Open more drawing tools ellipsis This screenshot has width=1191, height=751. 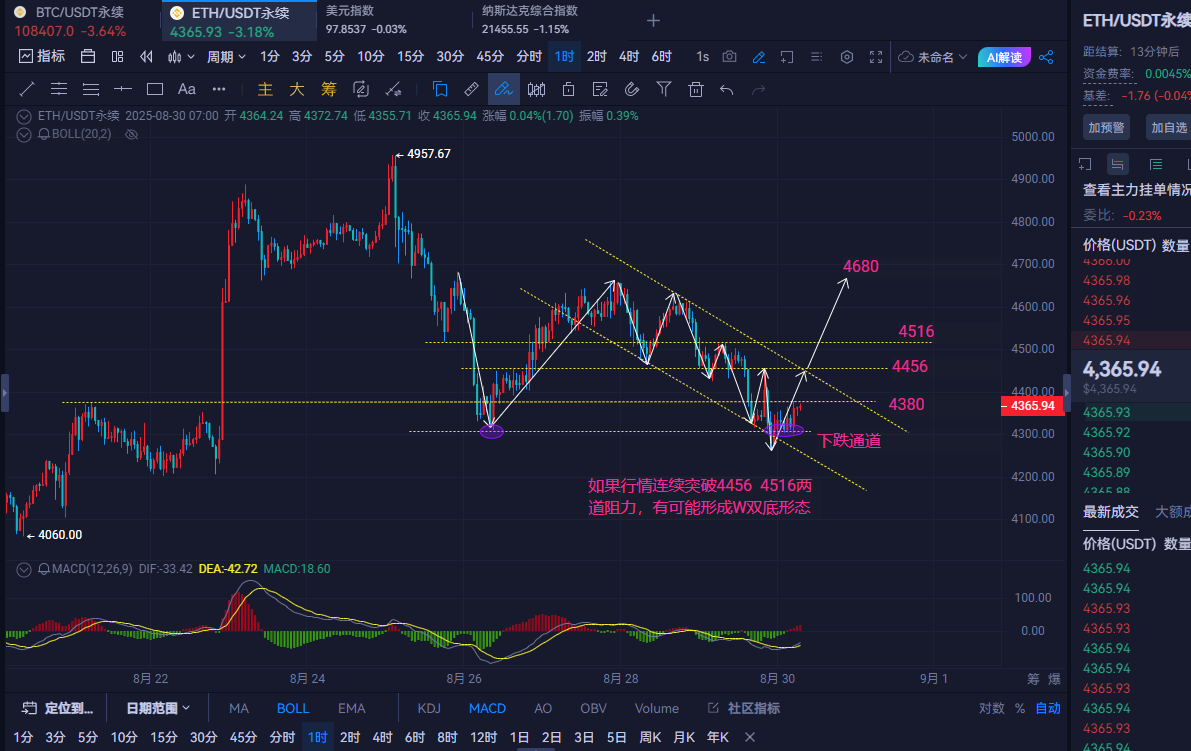point(219,90)
